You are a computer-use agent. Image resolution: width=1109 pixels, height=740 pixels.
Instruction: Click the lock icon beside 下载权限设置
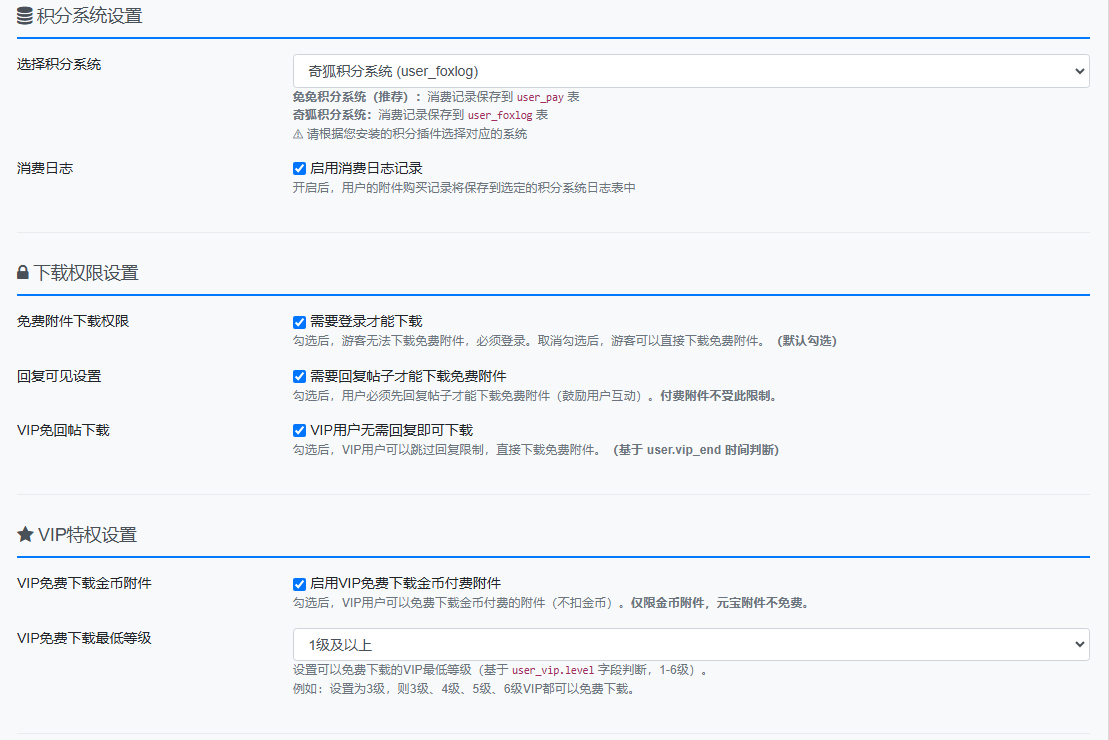pos(23,273)
